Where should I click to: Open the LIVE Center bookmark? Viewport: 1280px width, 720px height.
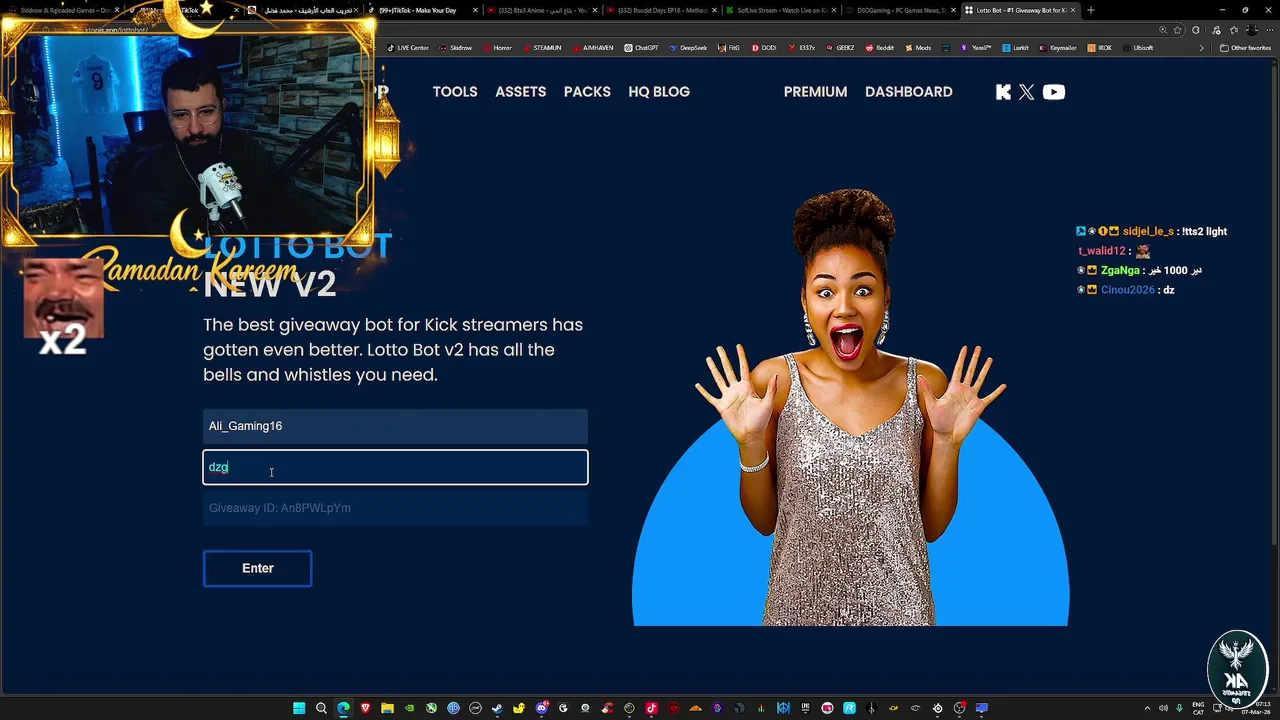(x=407, y=48)
